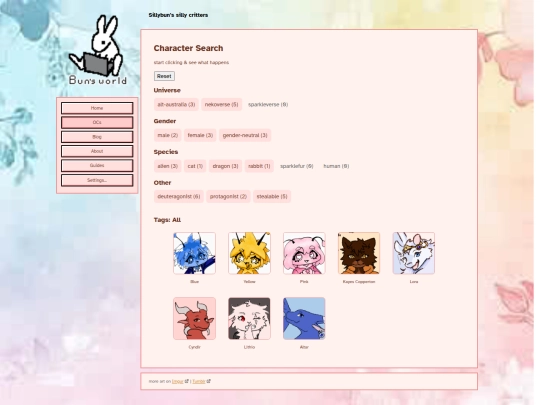The width and height of the screenshot is (540, 405).
Task: Click the Reset button
Action: (x=164, y=76)
